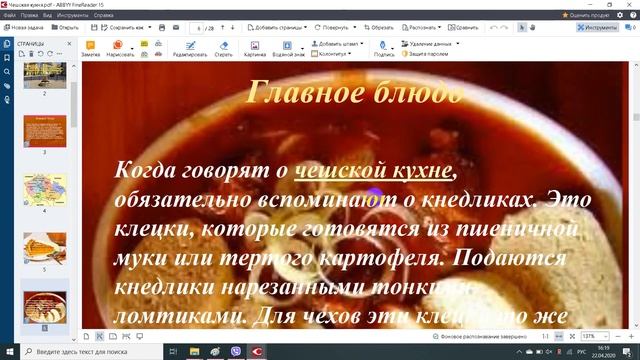Screen dimensions: 640x360
Task: Close the СТРАНИЦЫ panel
Action: [69, 43]
